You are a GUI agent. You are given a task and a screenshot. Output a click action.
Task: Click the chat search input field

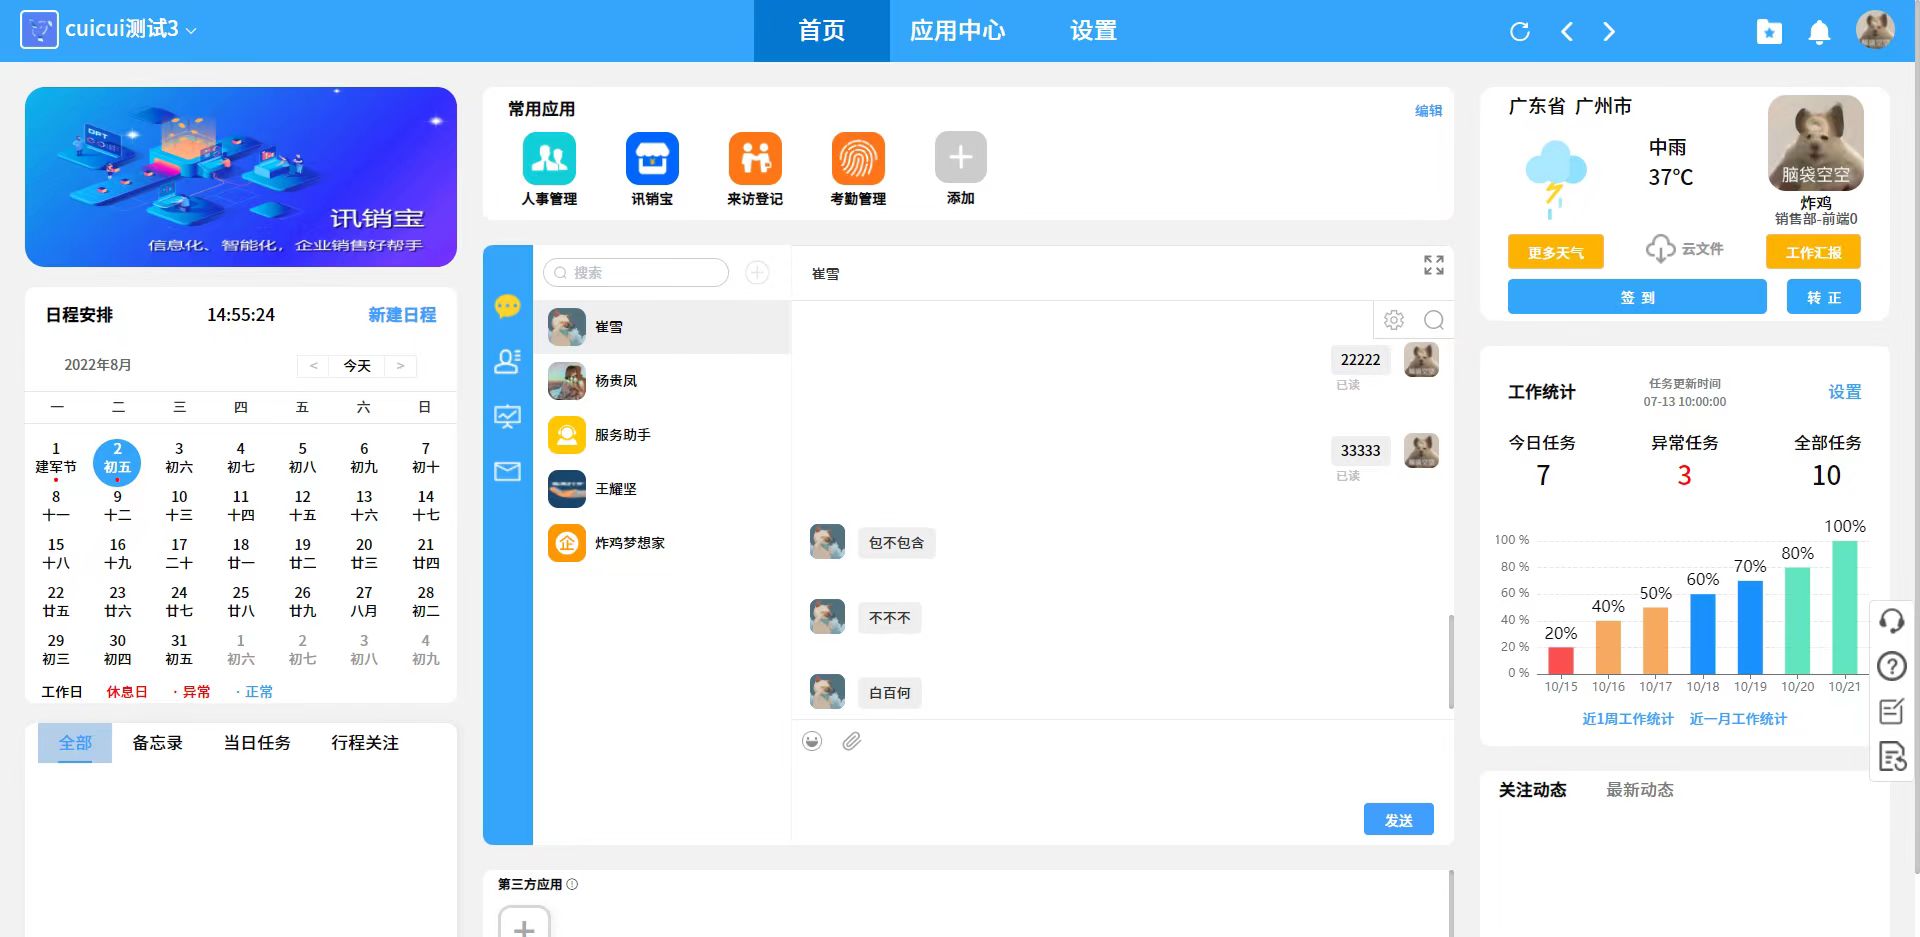[x=636, y=272]
